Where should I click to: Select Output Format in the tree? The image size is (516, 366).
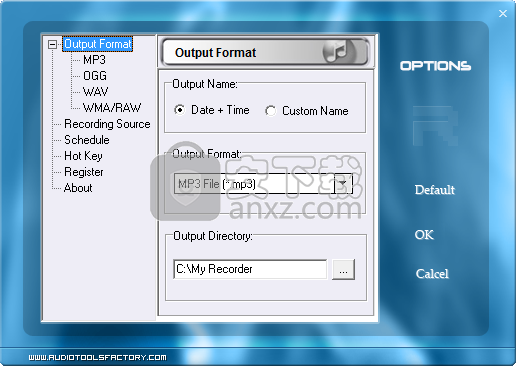click(98, 44)
